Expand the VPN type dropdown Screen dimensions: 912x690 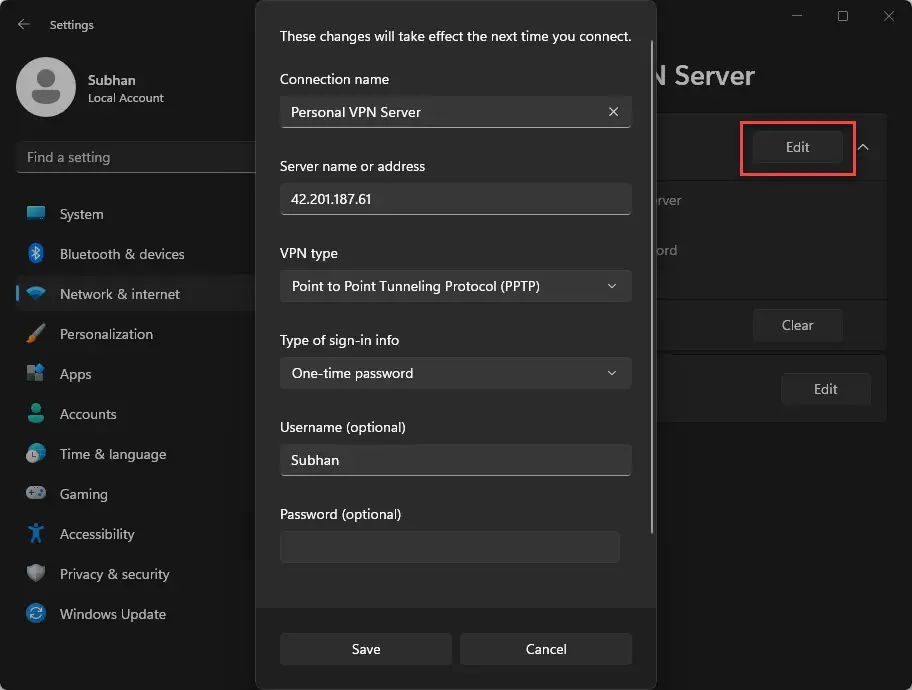tap(455, 286)
